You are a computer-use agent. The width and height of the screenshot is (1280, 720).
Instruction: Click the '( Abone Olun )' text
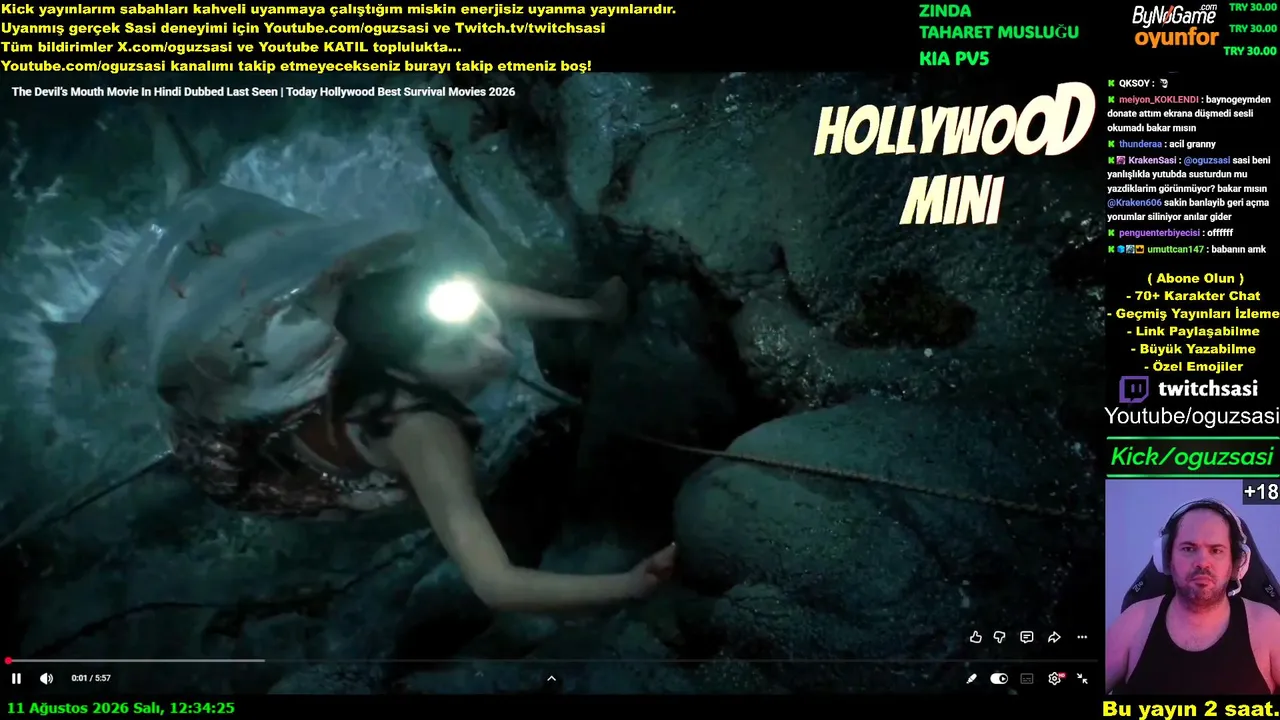coord(1195,278)
